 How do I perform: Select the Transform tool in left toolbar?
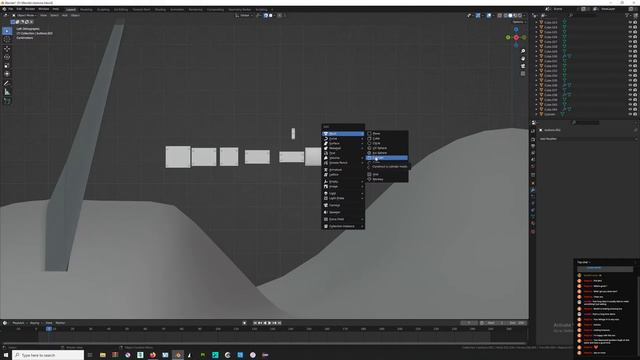point(7,74)
